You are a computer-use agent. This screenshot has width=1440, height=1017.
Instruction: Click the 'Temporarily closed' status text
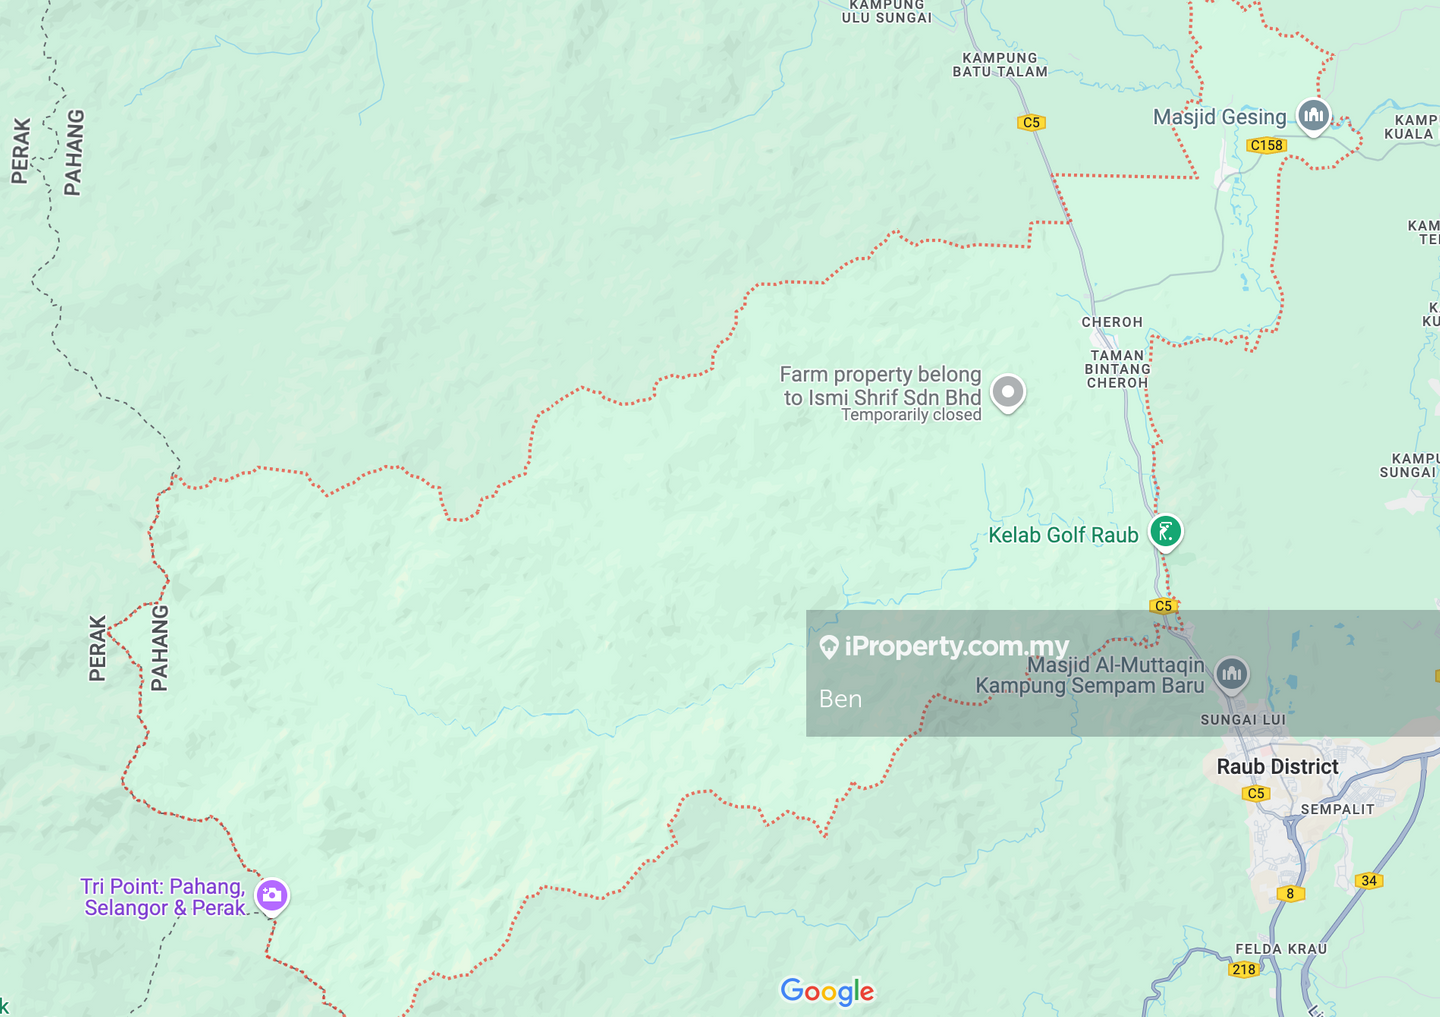coord(911,415)
